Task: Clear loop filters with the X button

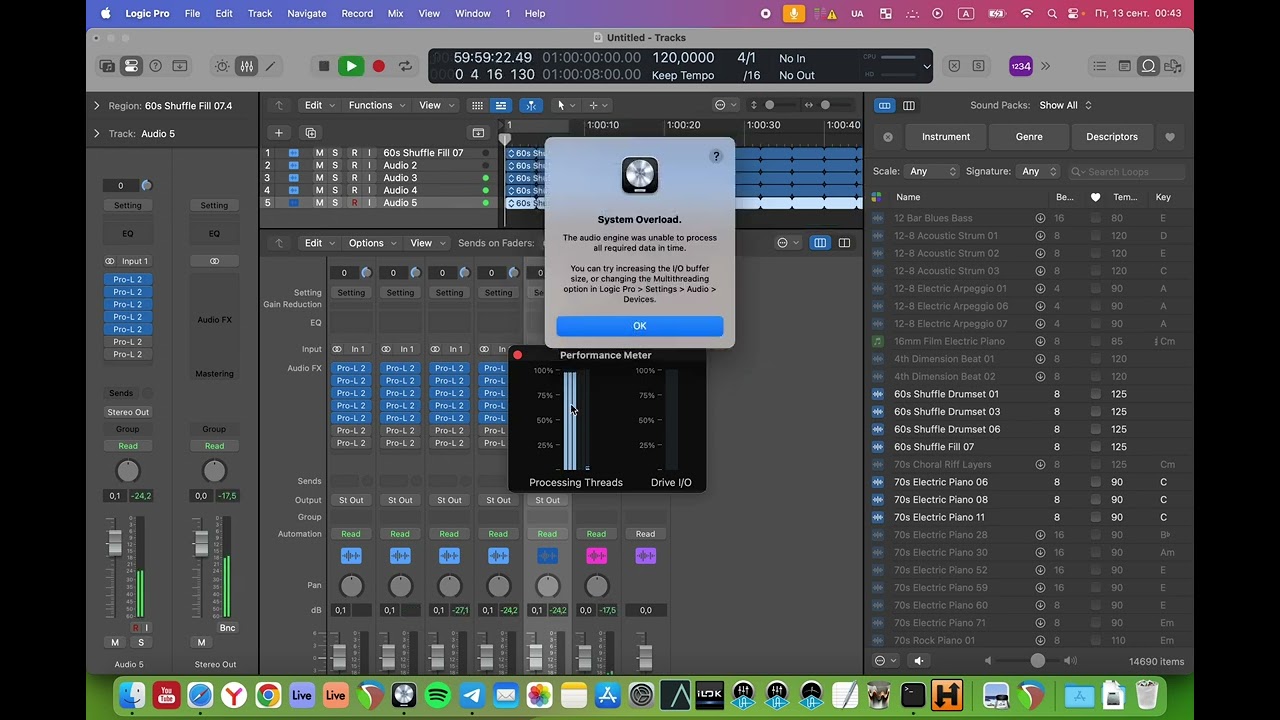Action: click(888, 137)
